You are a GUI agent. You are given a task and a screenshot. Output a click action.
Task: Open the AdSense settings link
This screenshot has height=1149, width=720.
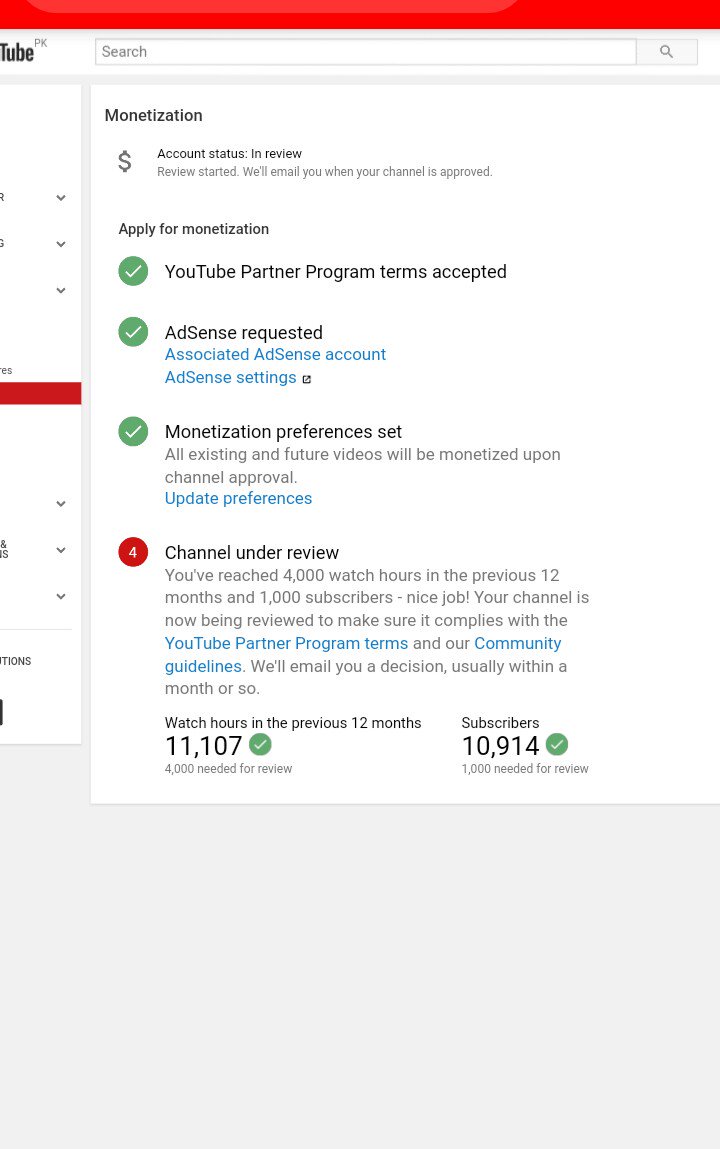coord(231,377)
